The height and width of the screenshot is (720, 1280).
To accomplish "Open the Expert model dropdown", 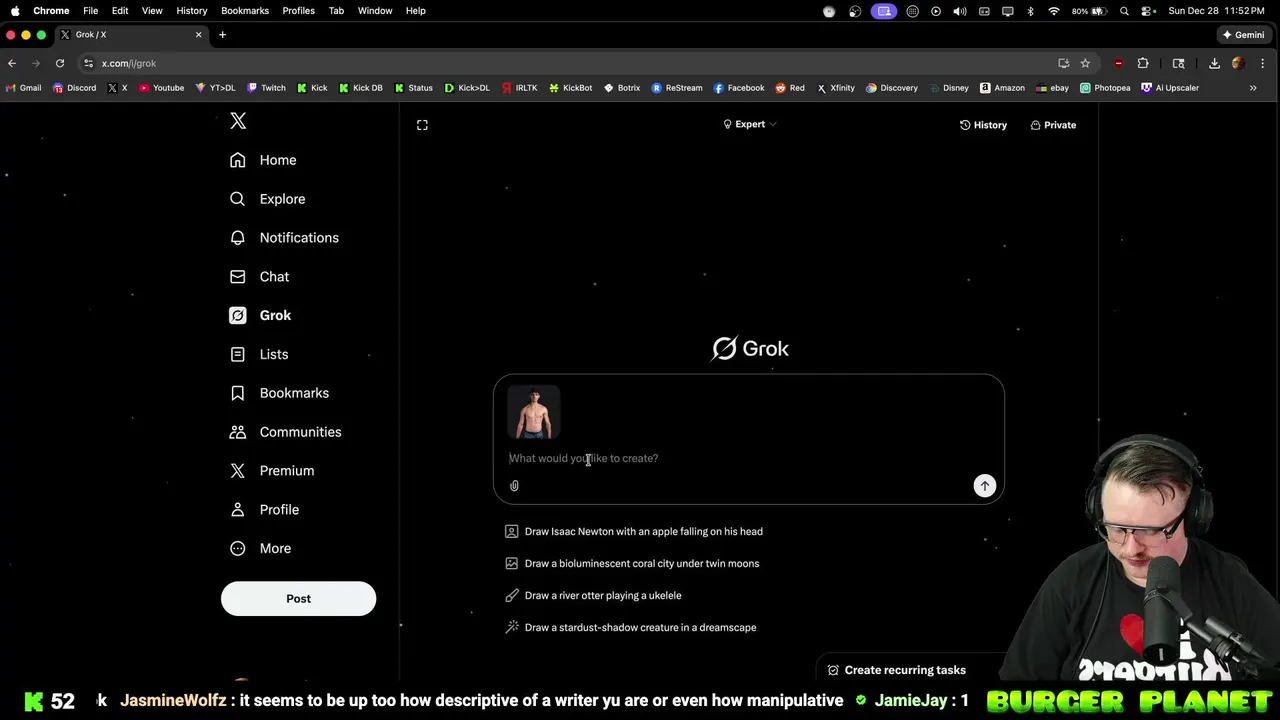I will (750, 124).
